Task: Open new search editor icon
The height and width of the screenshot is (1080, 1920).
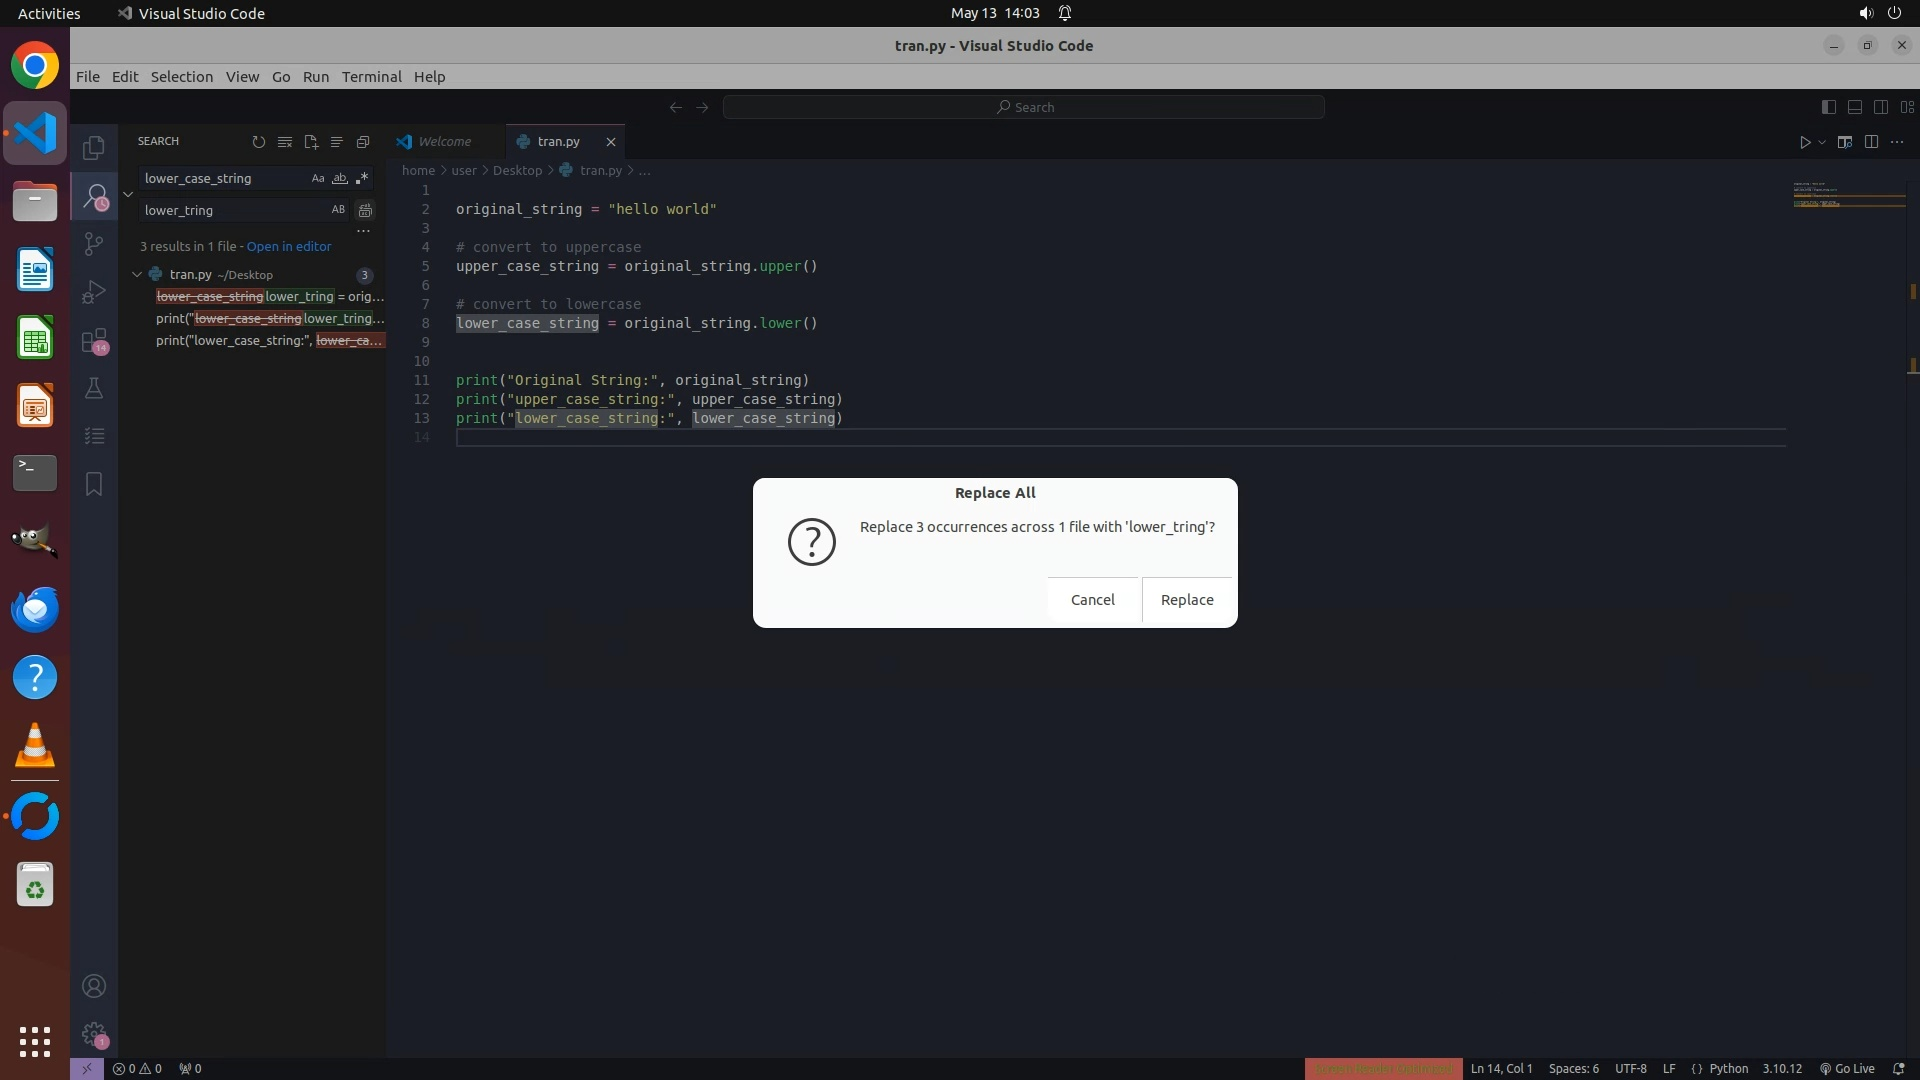Action: tap(311, 142)
